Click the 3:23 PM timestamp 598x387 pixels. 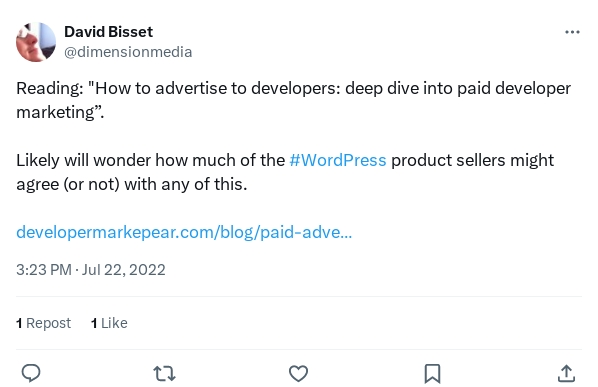44,270
